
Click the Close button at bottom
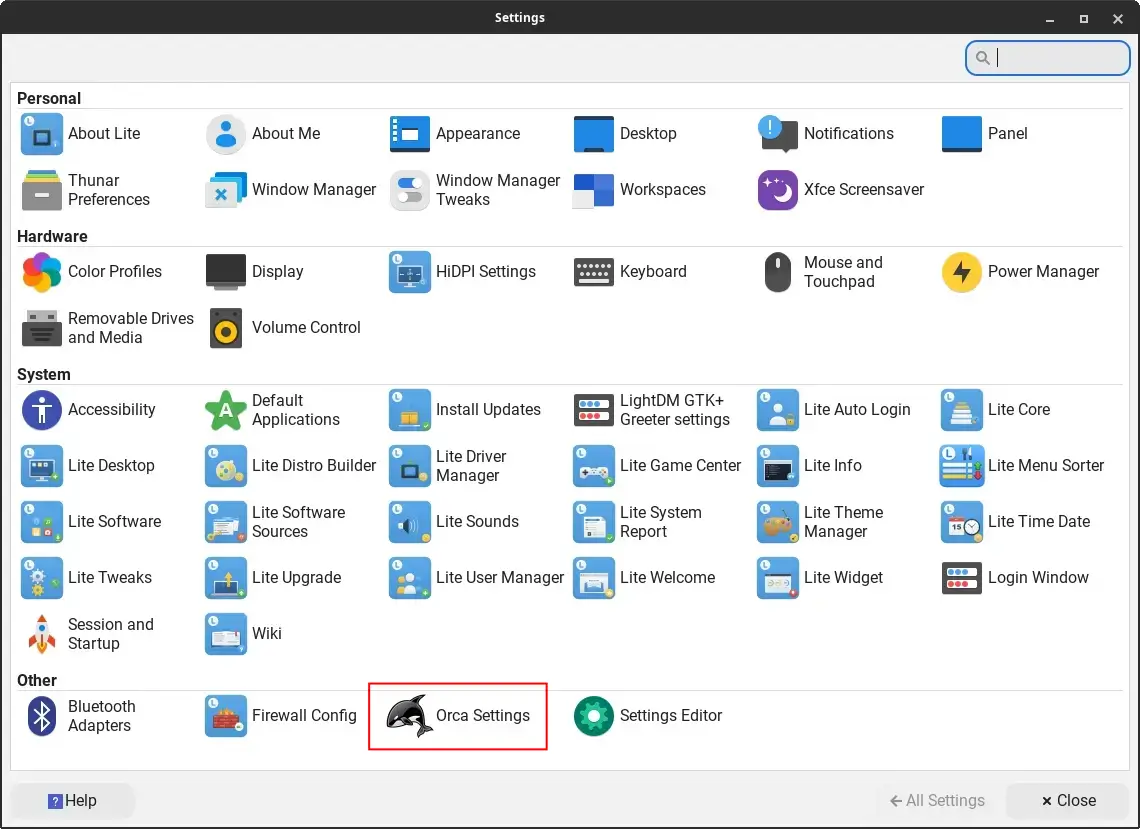[1067, 801]
